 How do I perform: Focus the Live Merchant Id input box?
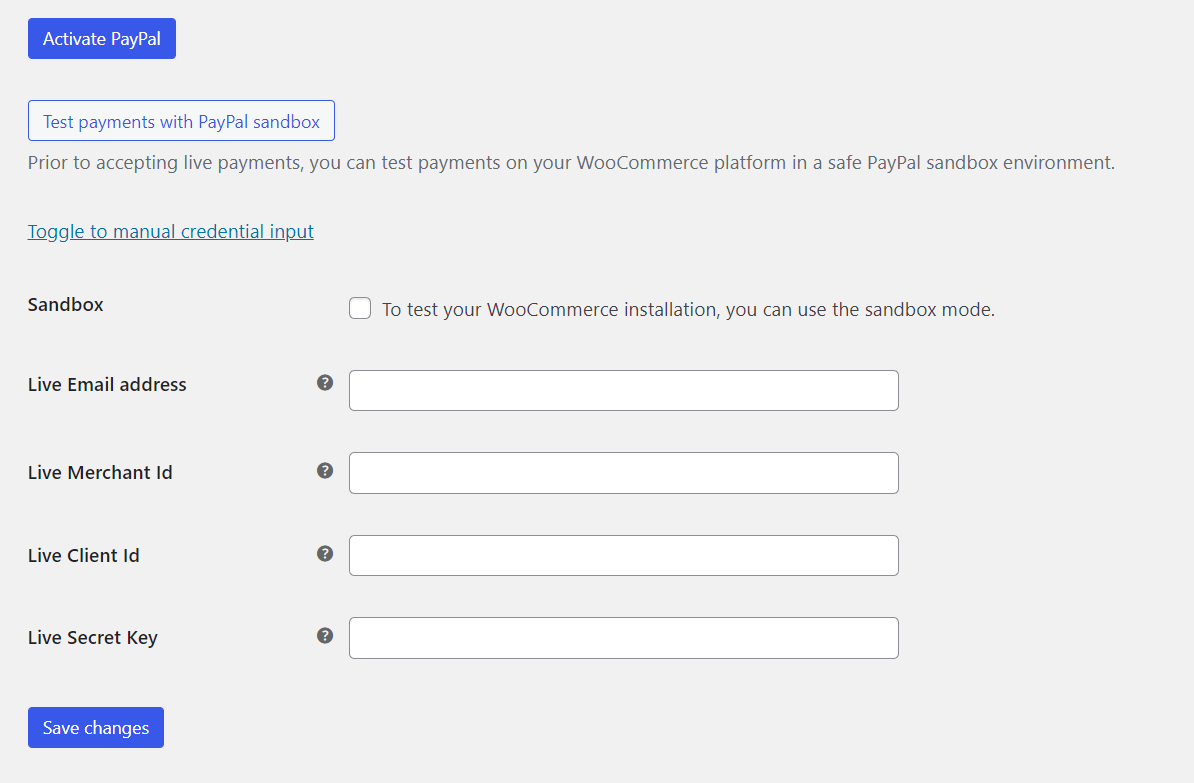[623, 472]
